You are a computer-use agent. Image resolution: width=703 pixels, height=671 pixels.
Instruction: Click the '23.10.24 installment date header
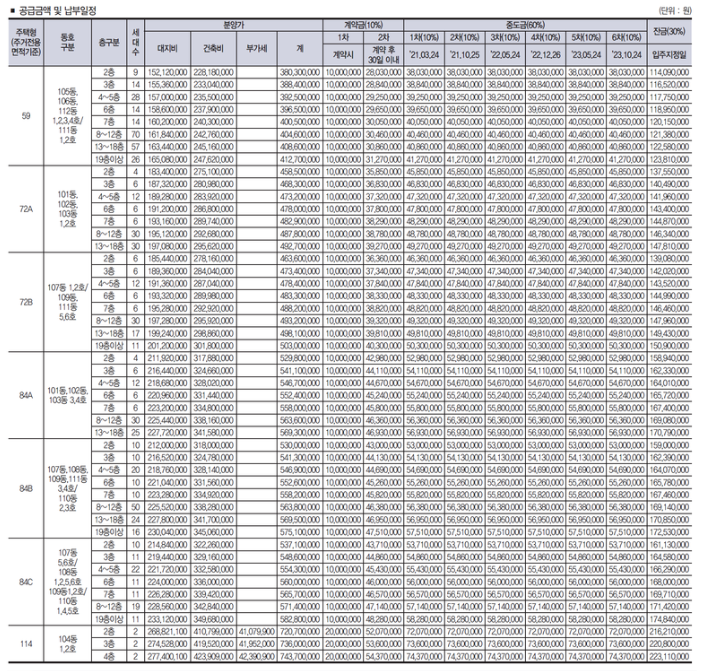[x=626, y=55]
